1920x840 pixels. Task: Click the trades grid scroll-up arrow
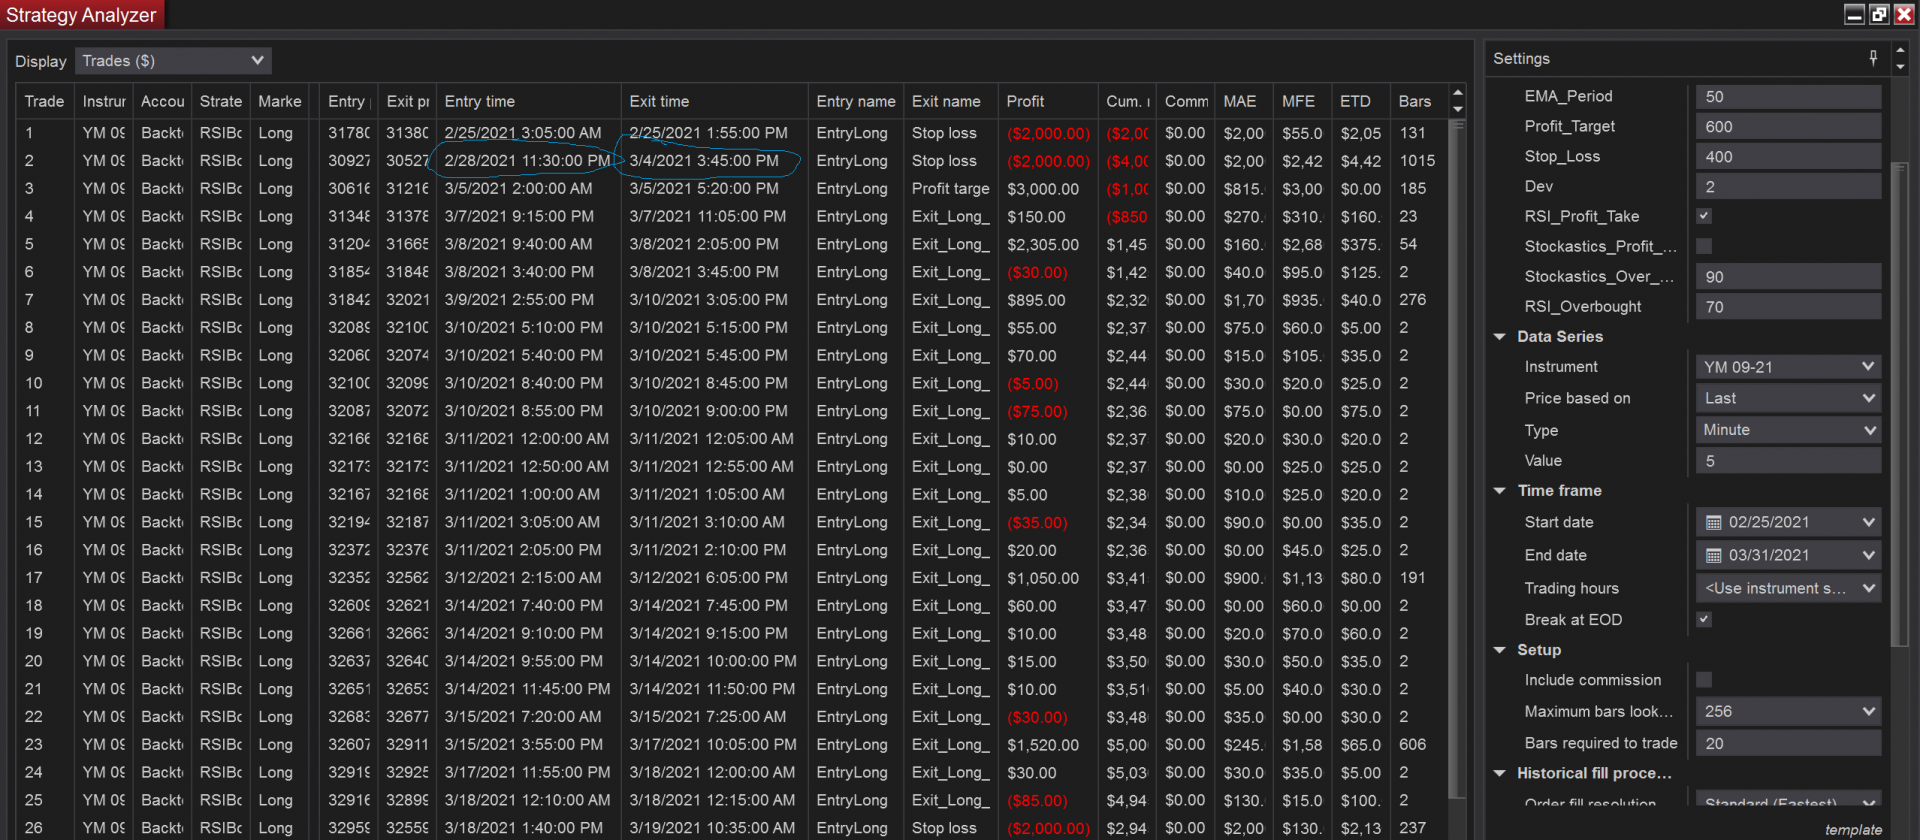1457,92
